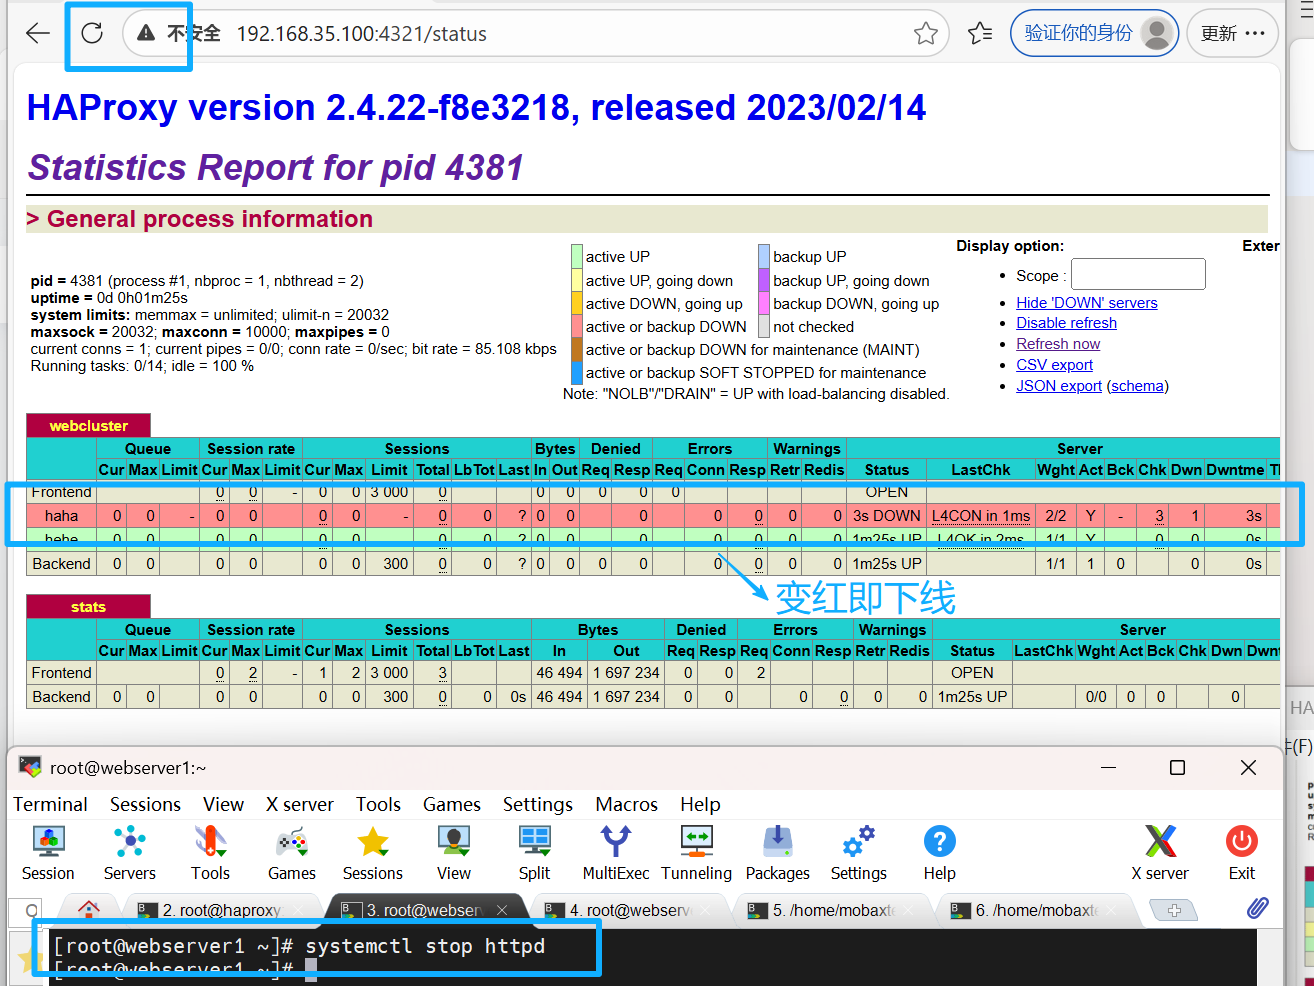
Task: Open the Help menu in menu bar
Action: click(x=700, y=804)
